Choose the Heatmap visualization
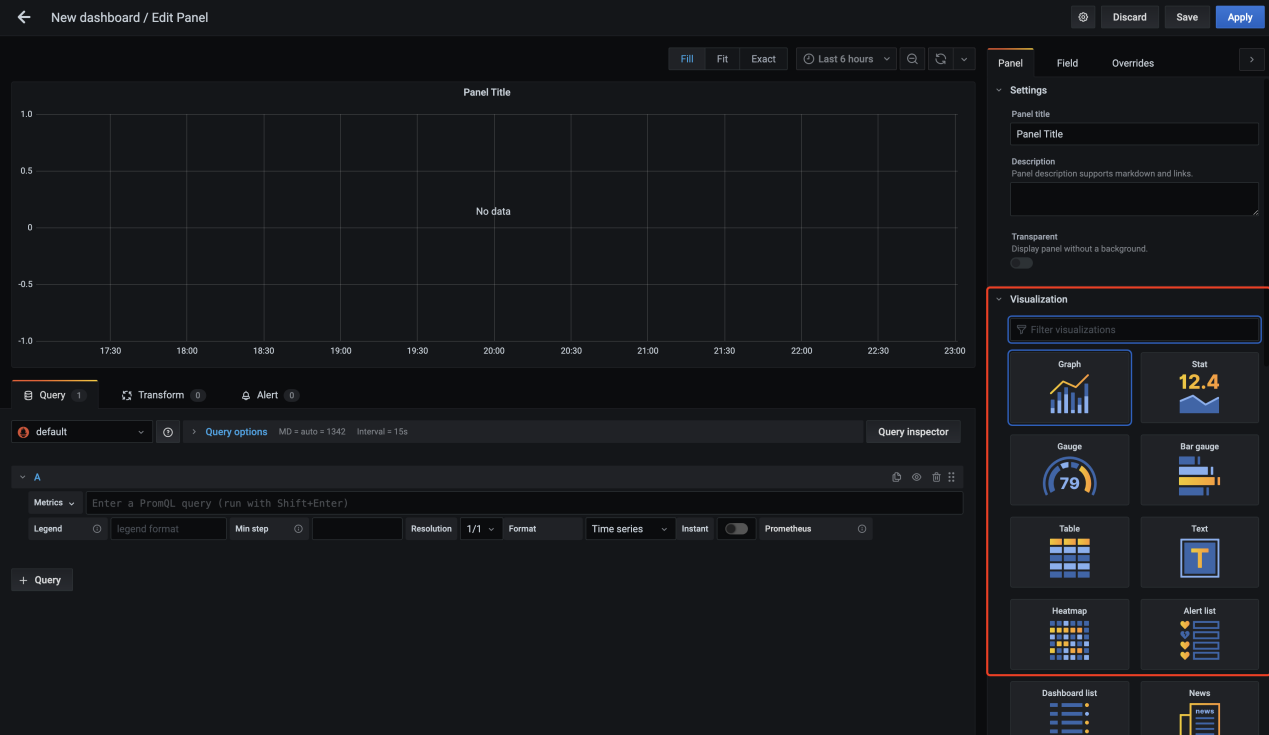The height and width of the screenshot is (735, 1269). tap(1069, 633)
